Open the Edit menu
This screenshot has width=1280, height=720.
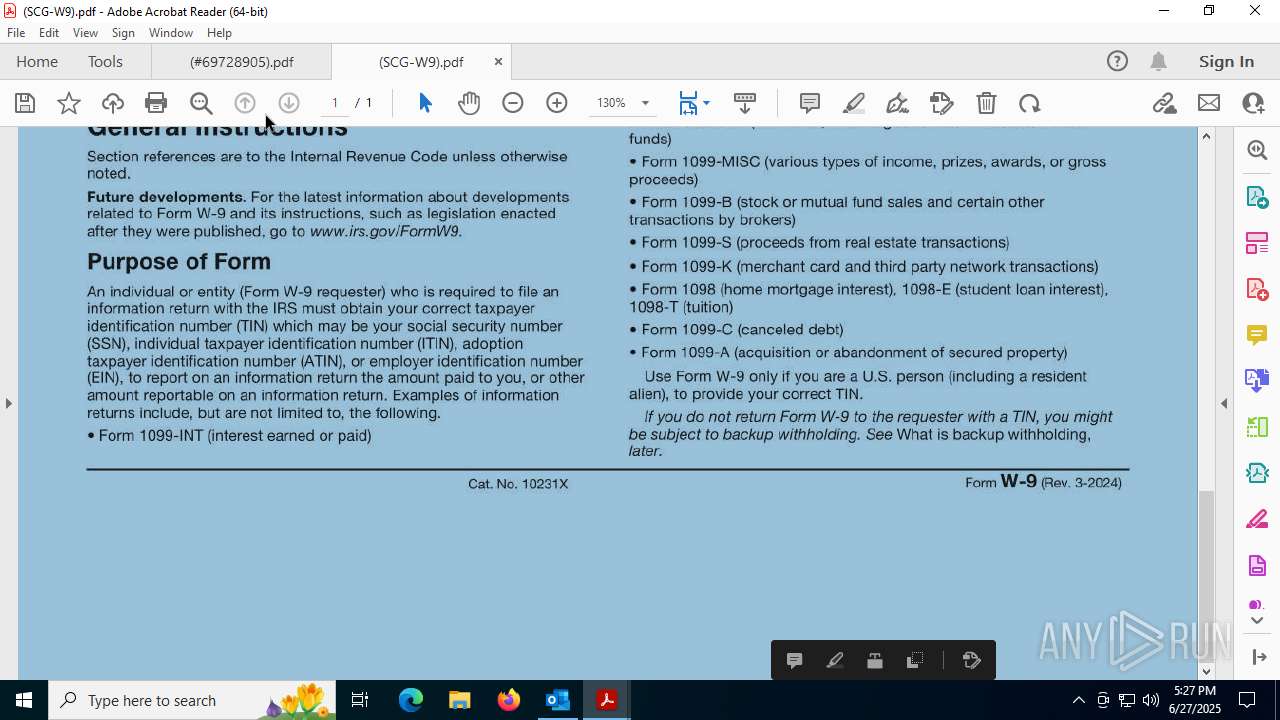tap(49, 33)
